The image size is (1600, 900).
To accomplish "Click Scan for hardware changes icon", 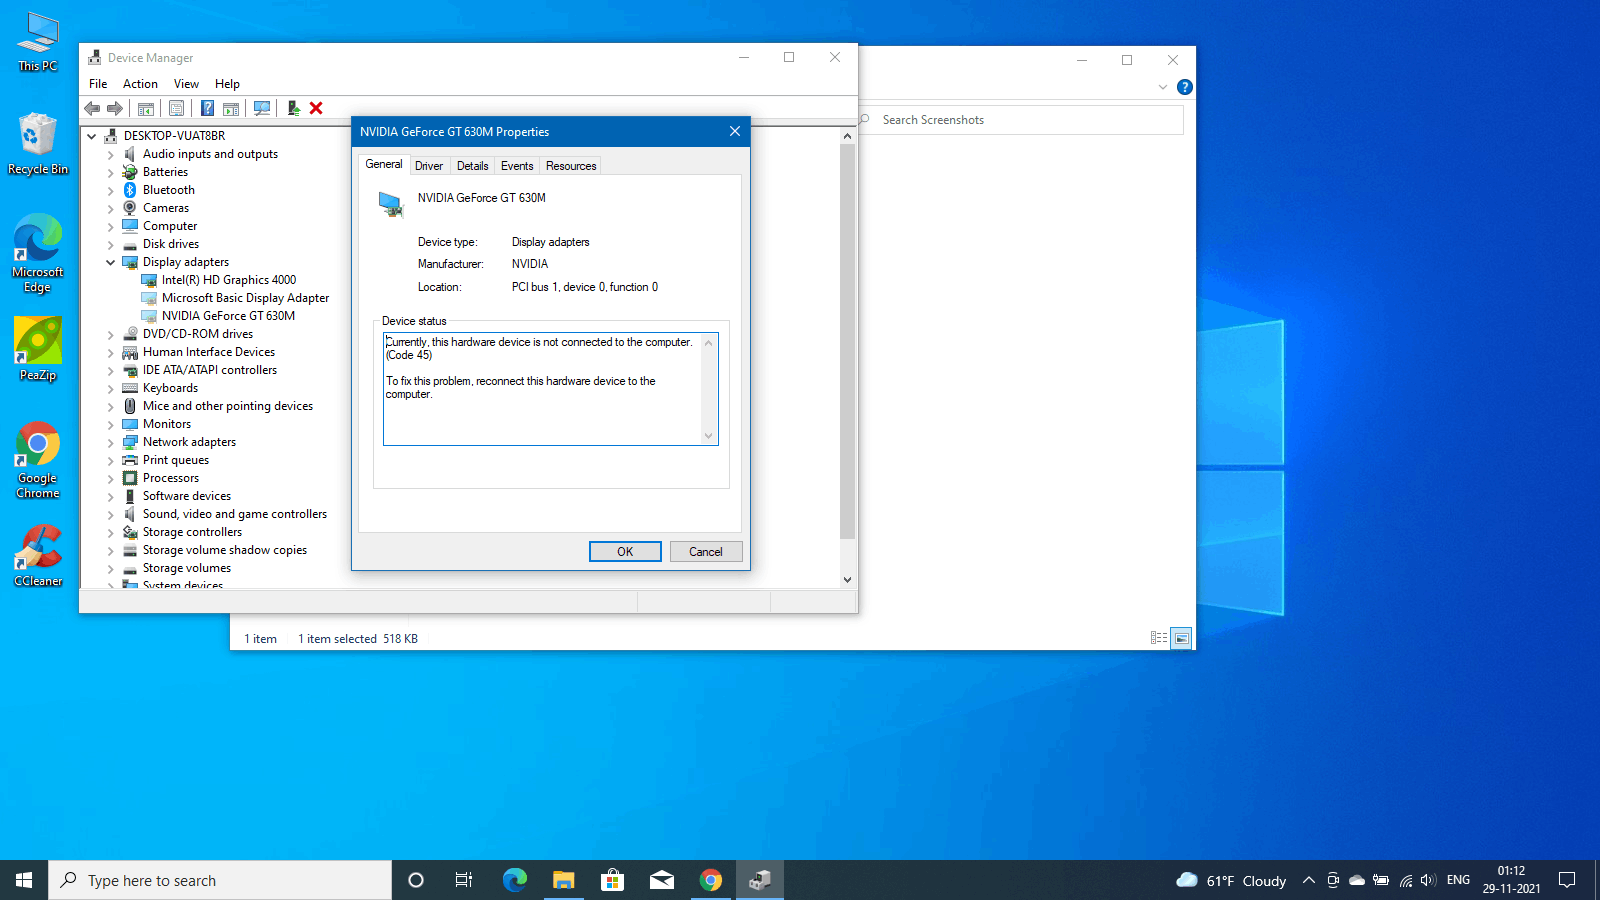I will 262,108.
